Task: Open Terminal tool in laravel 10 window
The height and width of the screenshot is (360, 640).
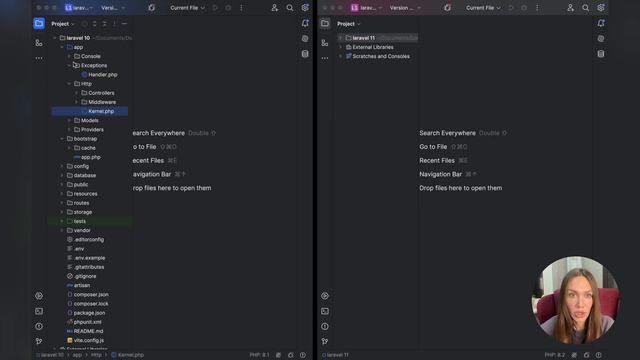Action: [x=39, y=311]
